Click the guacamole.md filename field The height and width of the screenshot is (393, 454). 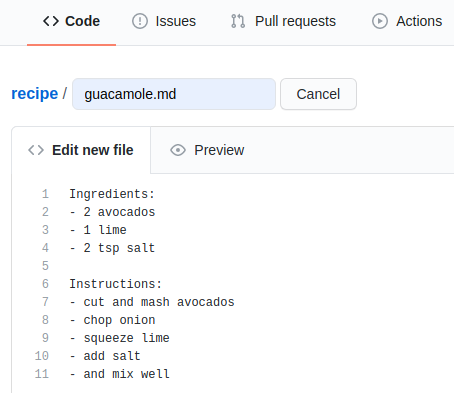click(x=174, y=94)
